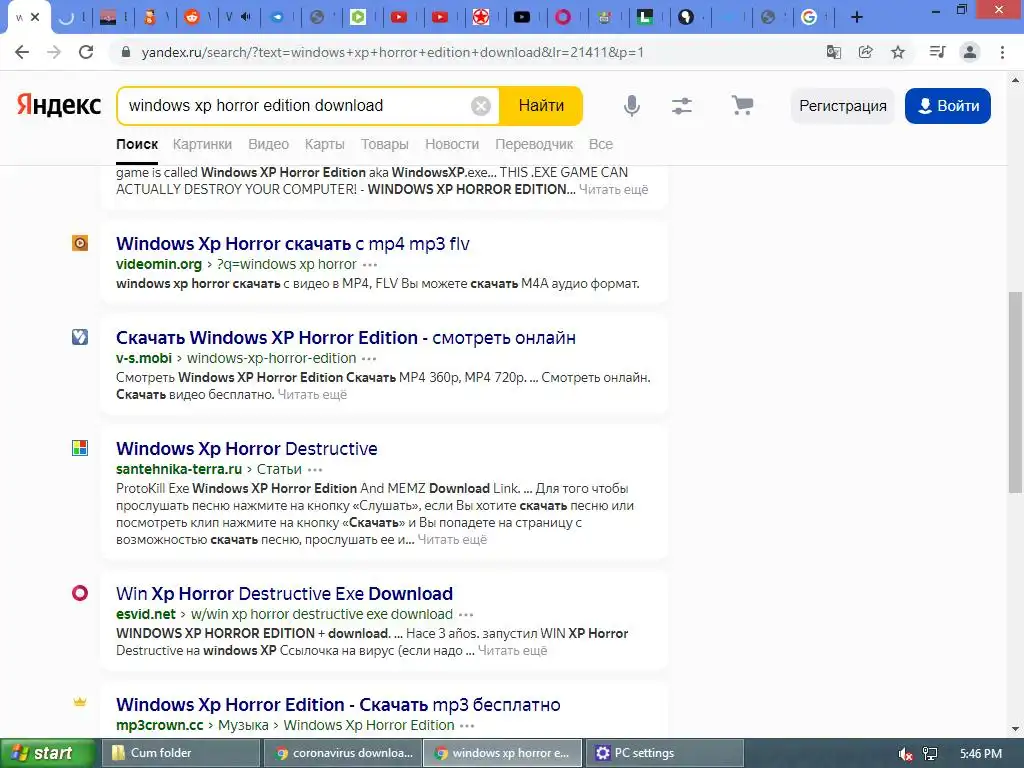
Task: Close the current Yandex tab
Action: tap(35, 18)
